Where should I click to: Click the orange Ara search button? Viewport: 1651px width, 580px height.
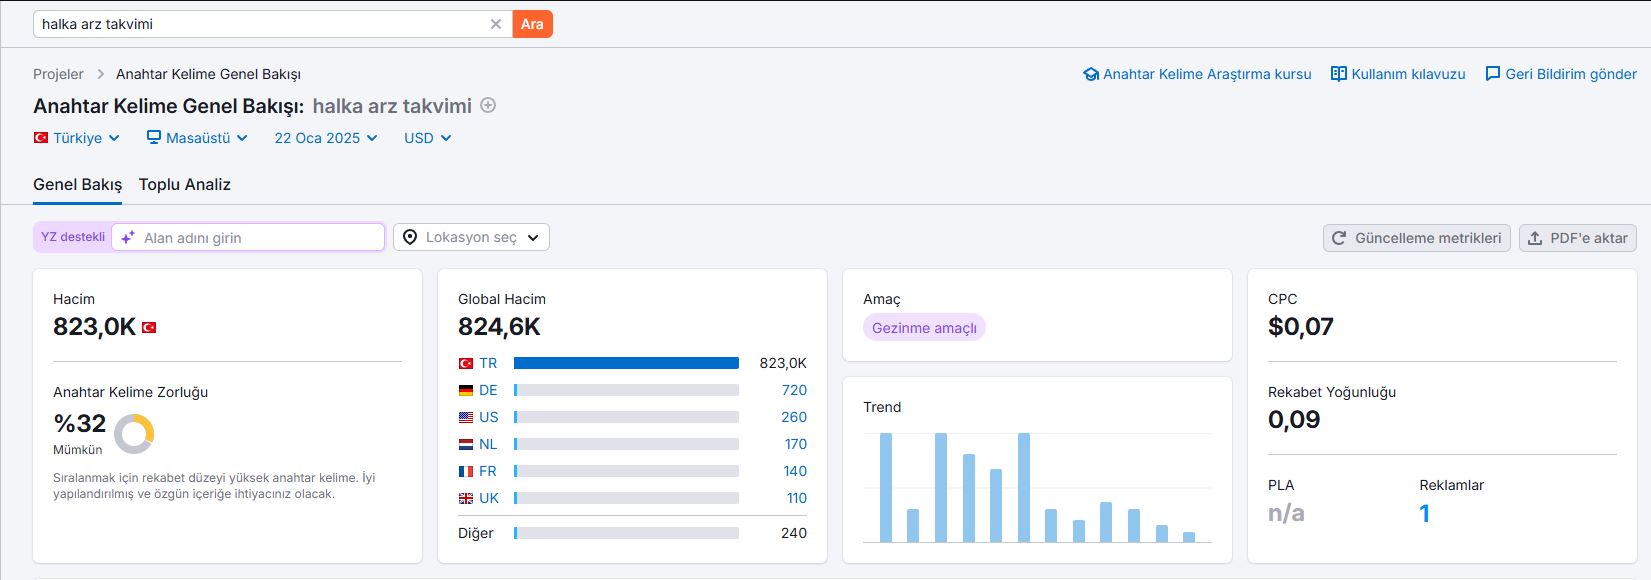pos(532,24)
